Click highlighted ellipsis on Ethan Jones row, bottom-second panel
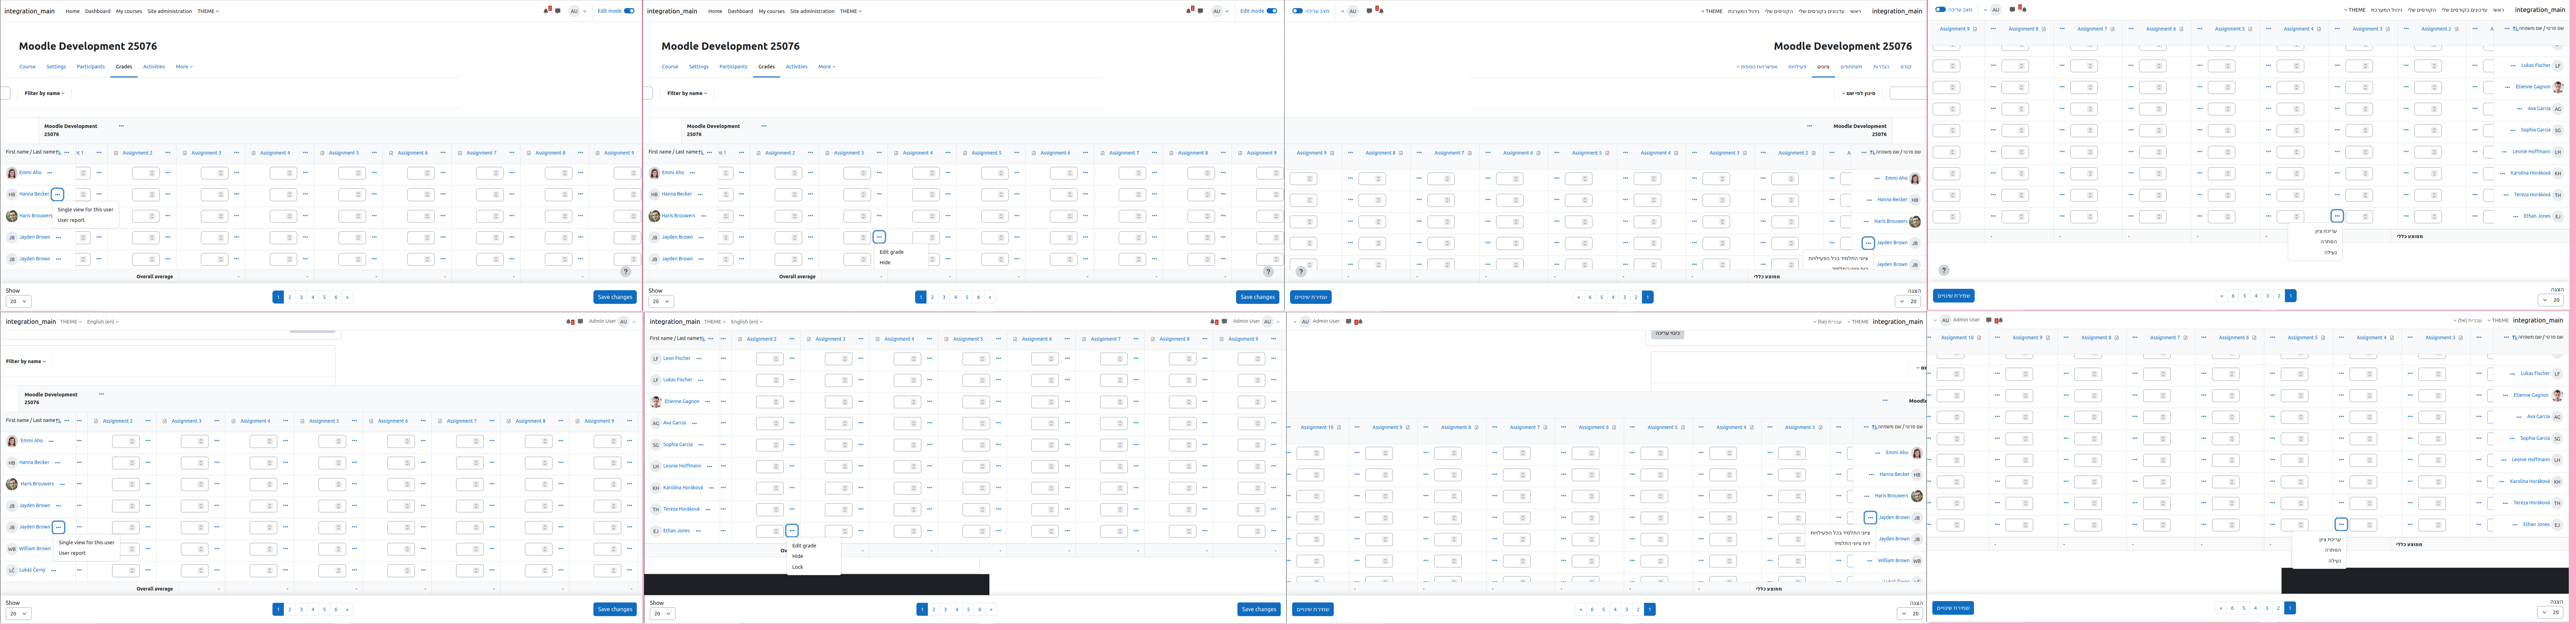 [792, 531]
